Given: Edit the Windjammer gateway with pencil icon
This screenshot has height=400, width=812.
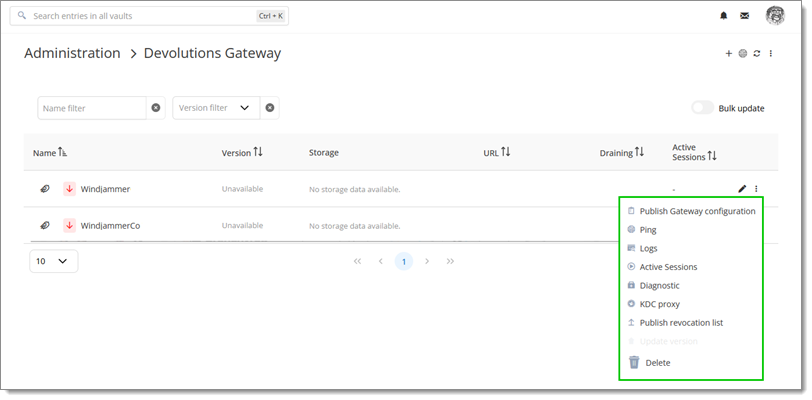Looking at the screenshot, I should pyautogui.click(x=742, y=189).
